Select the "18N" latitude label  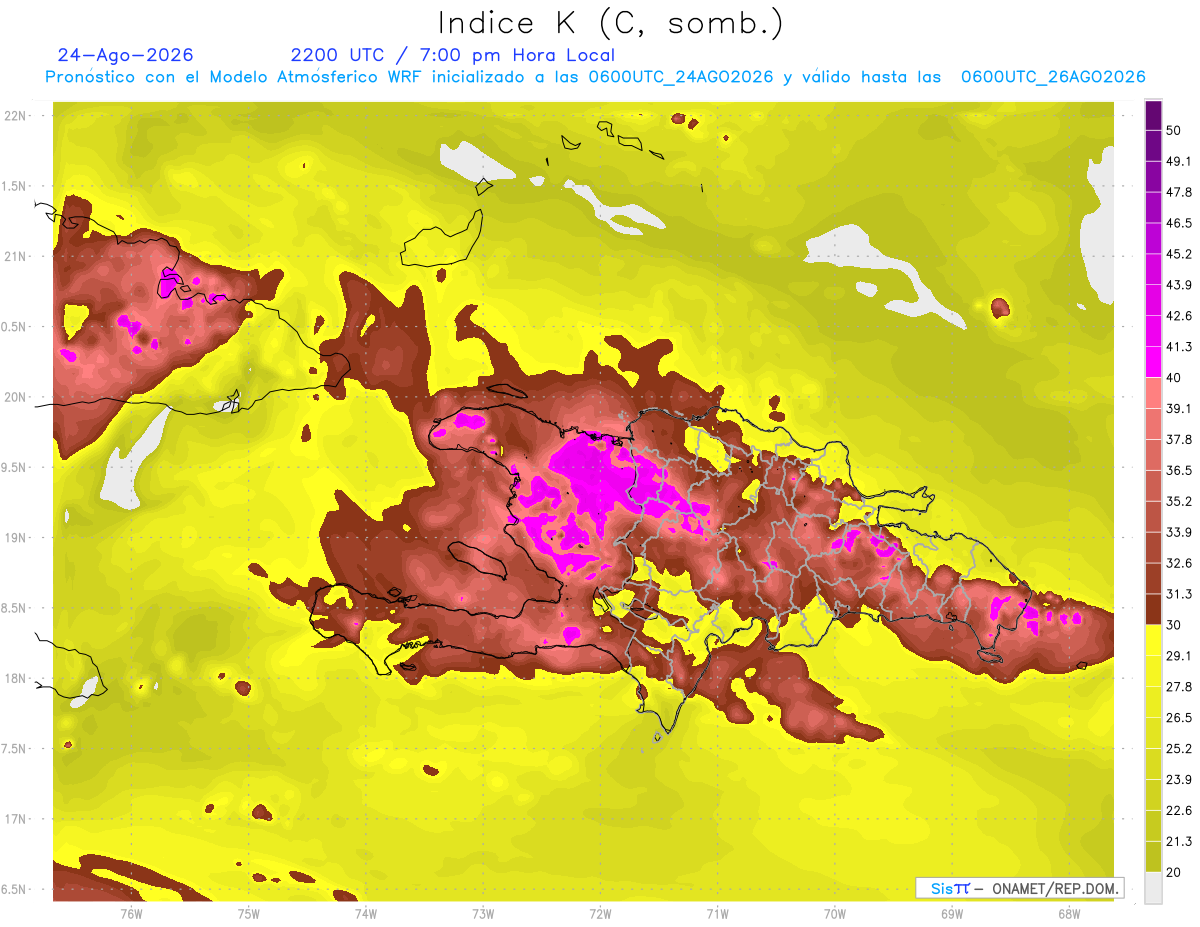[15, 678]
